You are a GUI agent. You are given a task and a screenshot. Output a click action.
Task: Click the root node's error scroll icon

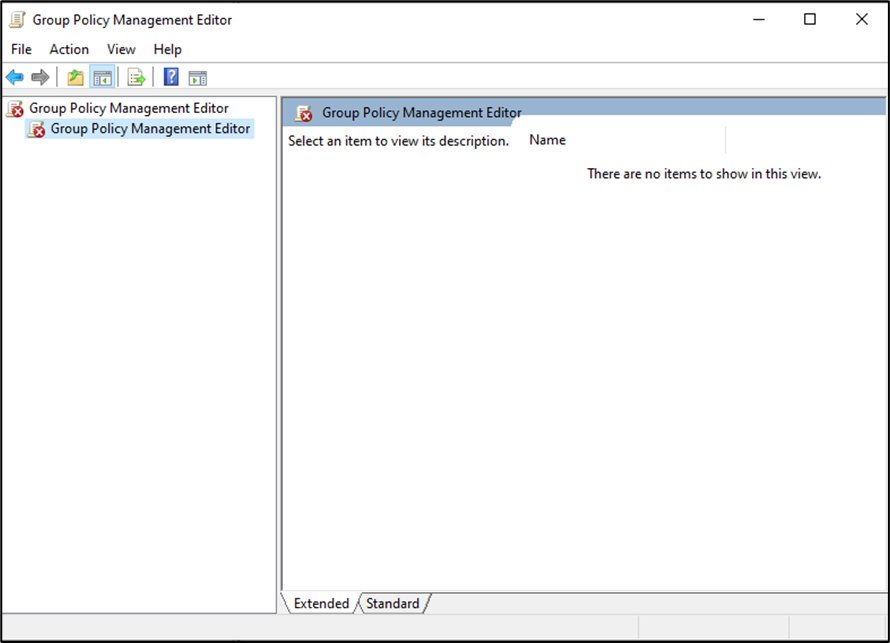tap(15, 109)
